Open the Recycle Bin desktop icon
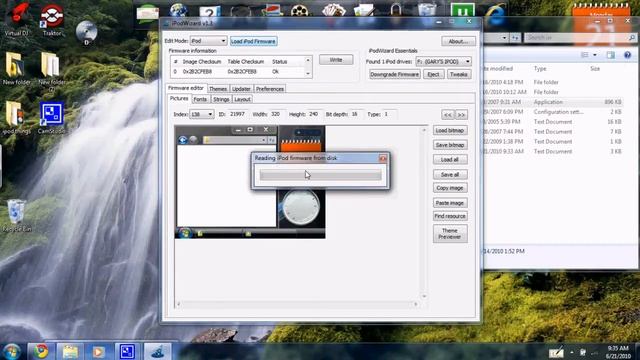This screenshot has height=360, width=640. (x=16, y=216)
